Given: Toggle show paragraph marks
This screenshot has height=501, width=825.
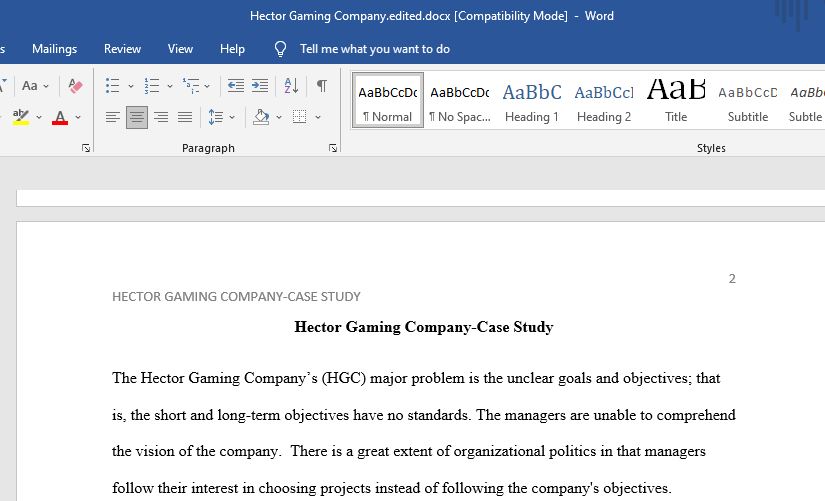Looking at the screenshot, I should pos(321,86).
